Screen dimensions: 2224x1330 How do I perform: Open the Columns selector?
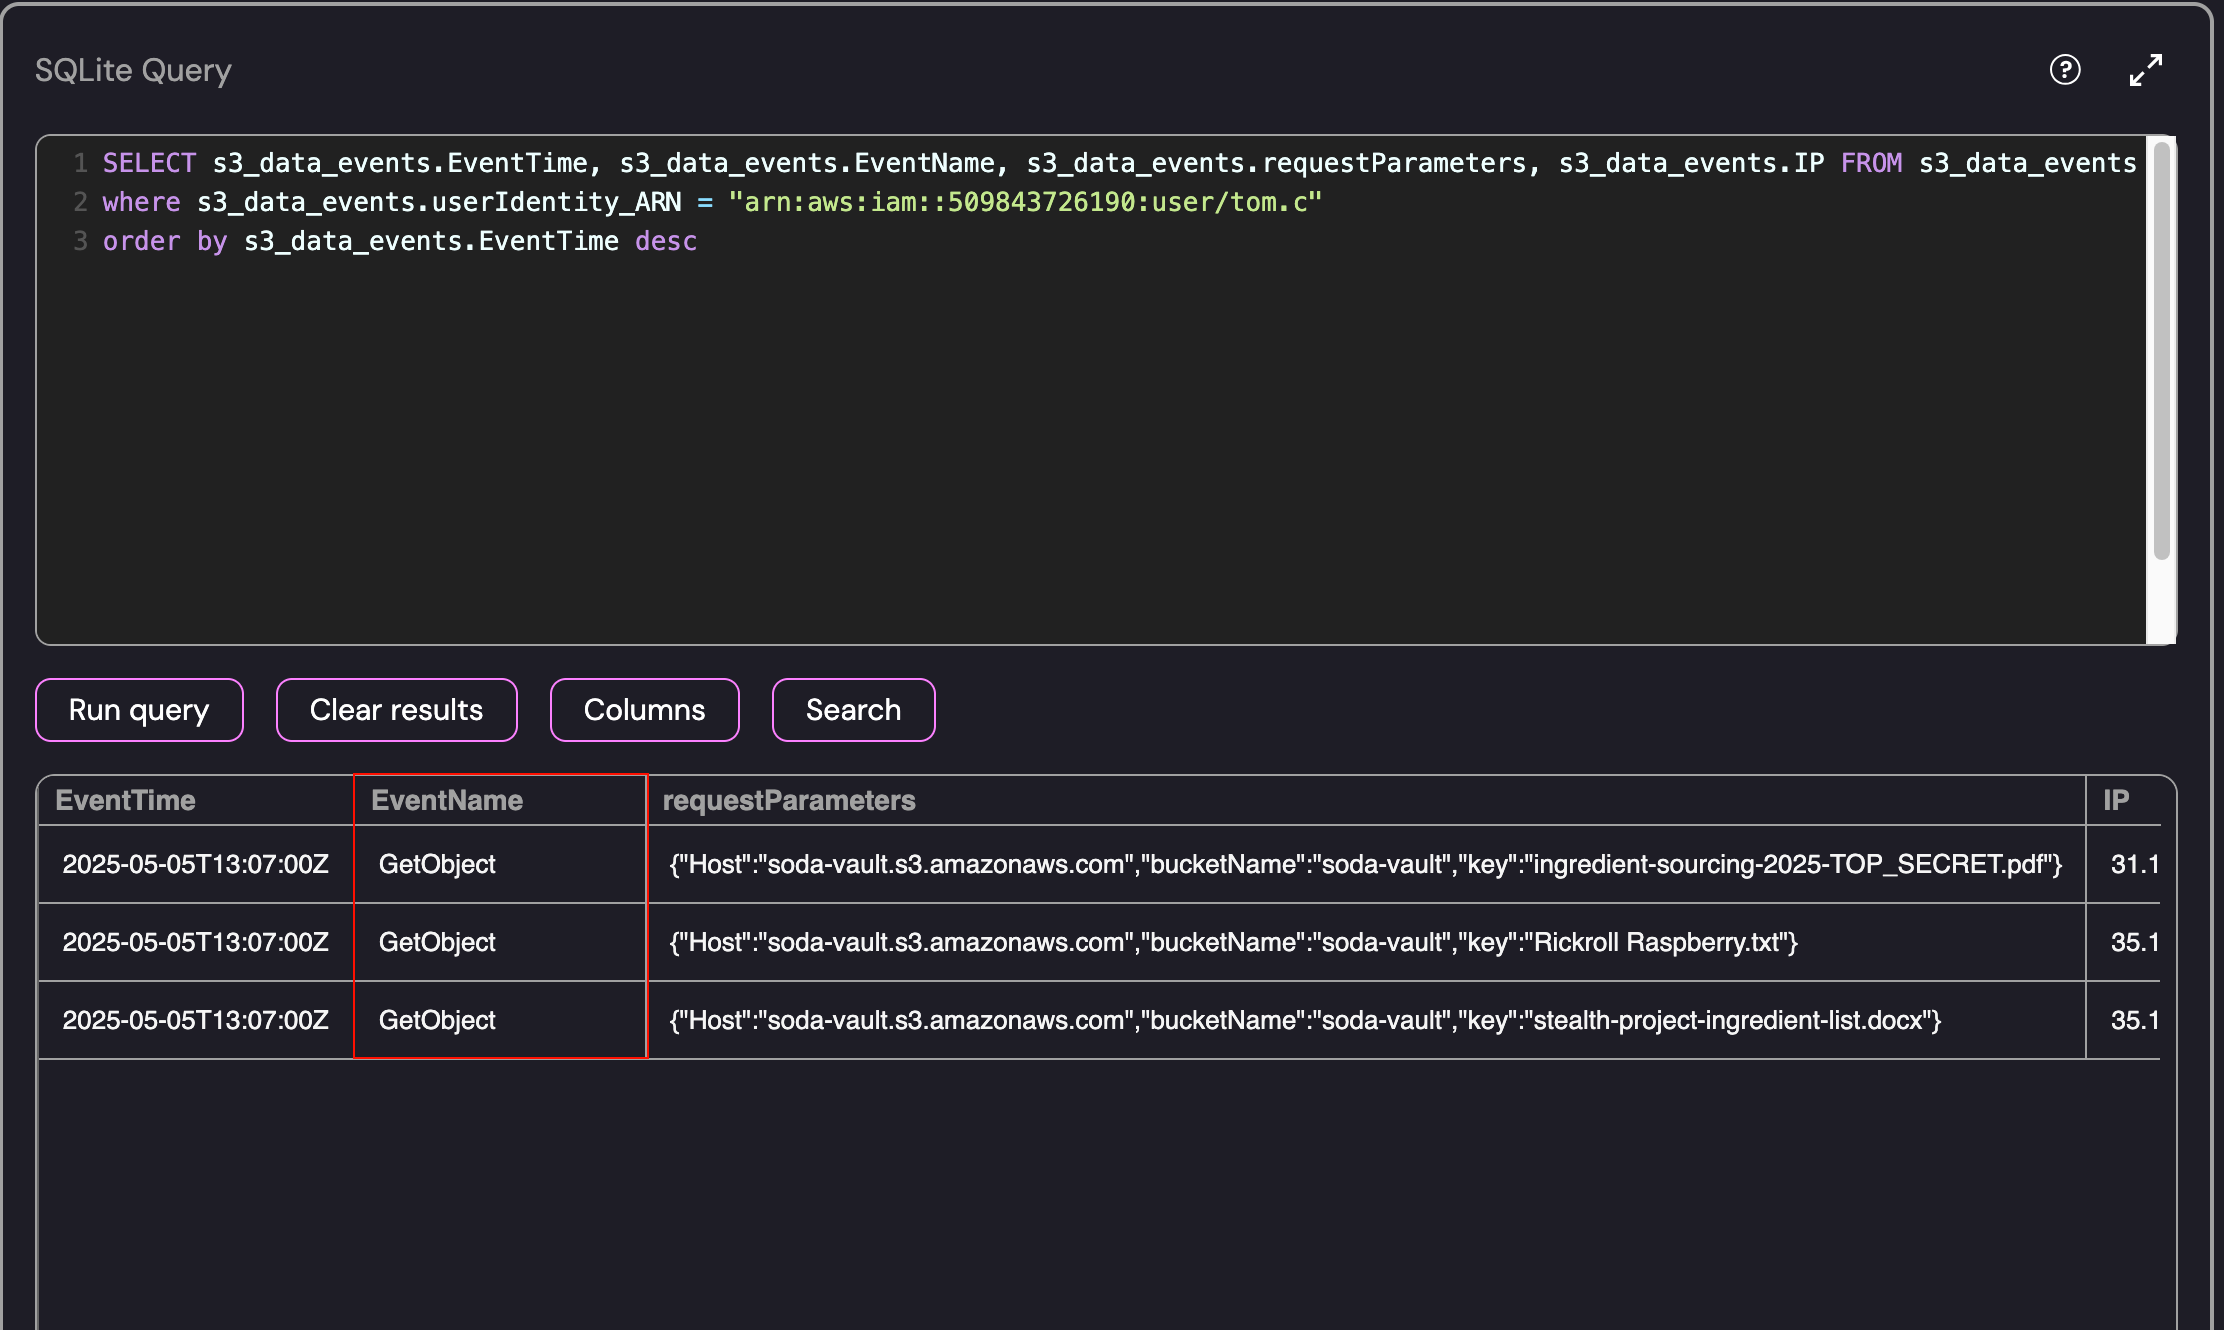(x=644, y=710)
